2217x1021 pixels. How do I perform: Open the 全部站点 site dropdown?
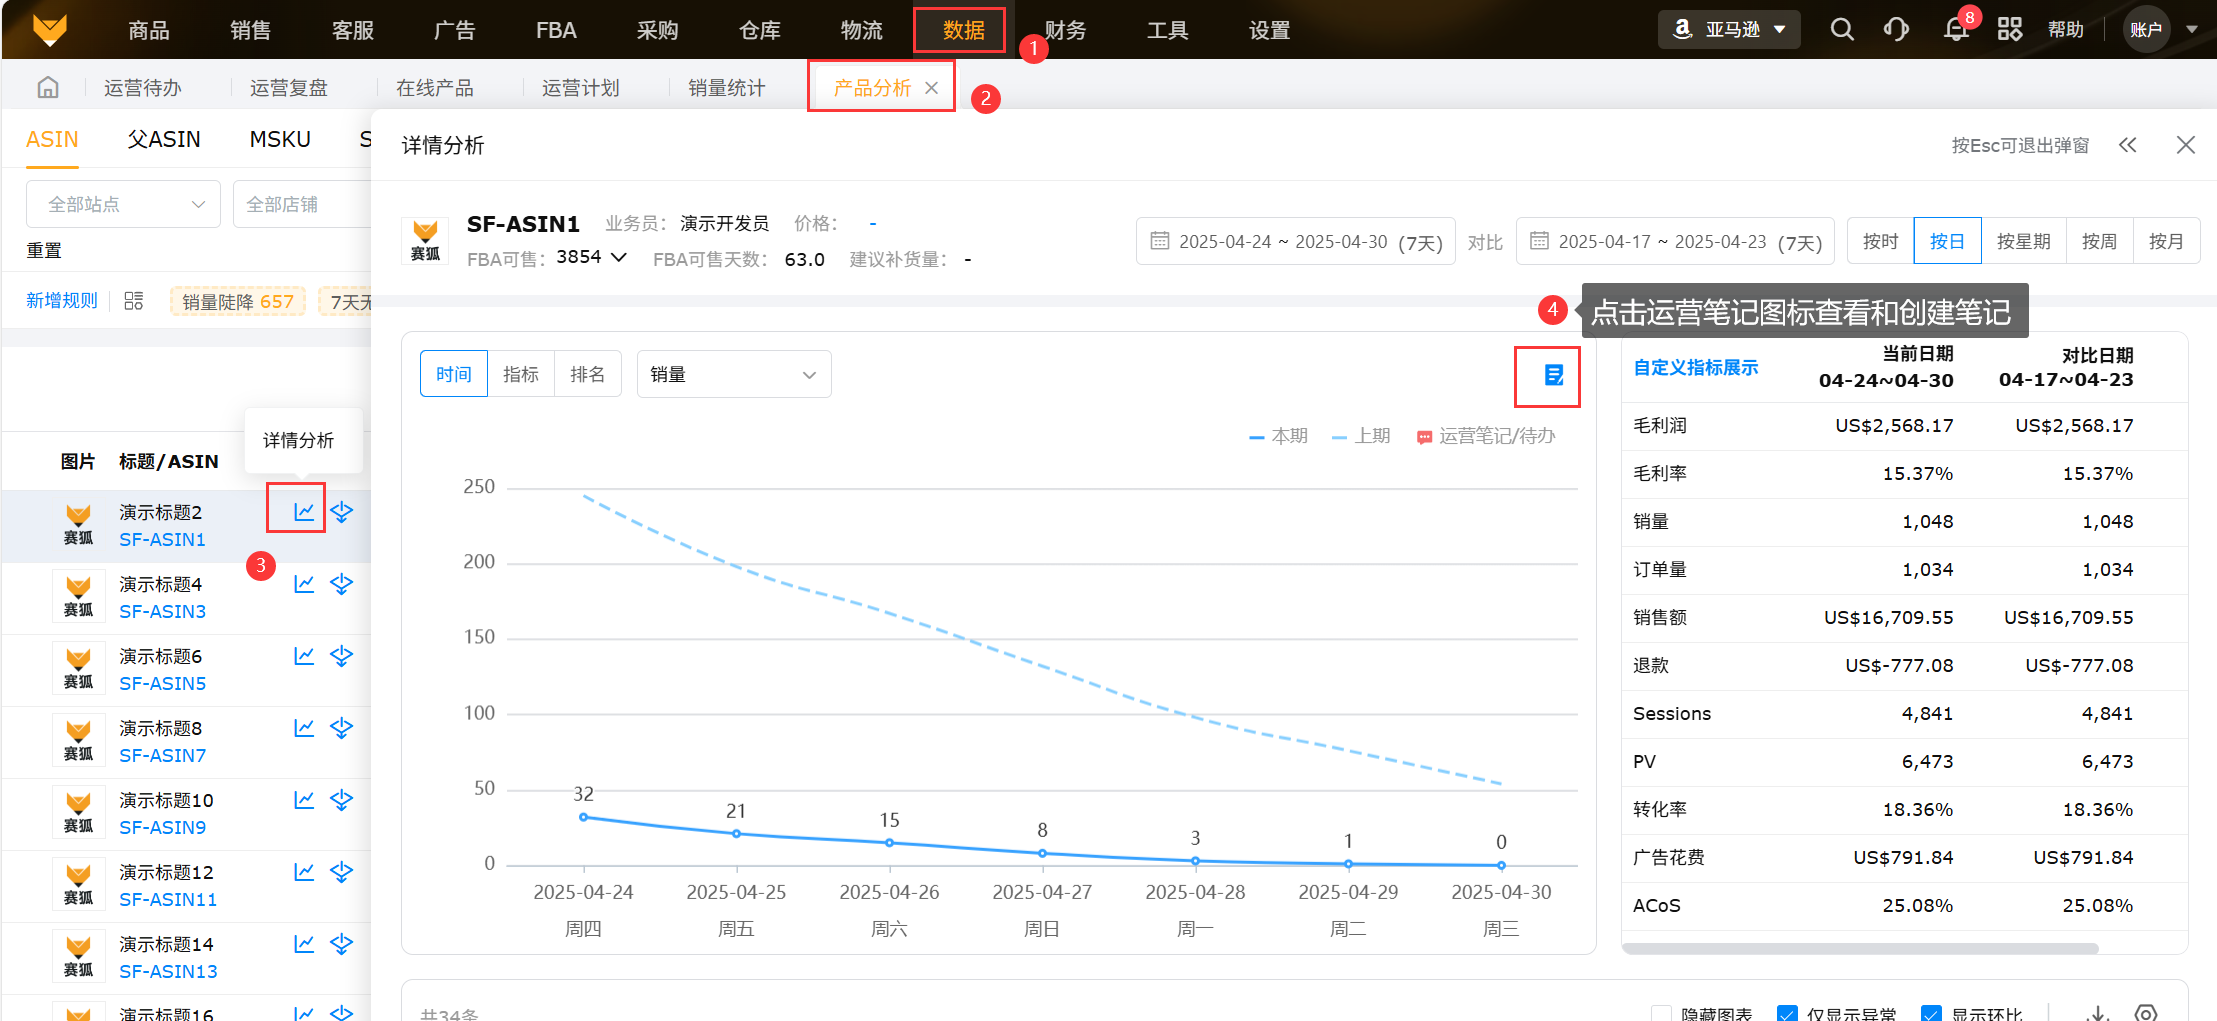point(123,204)
